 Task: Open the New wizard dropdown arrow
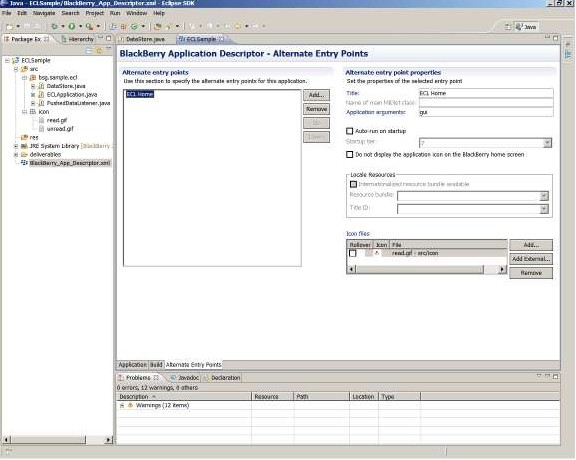click(x=18, y=26)
